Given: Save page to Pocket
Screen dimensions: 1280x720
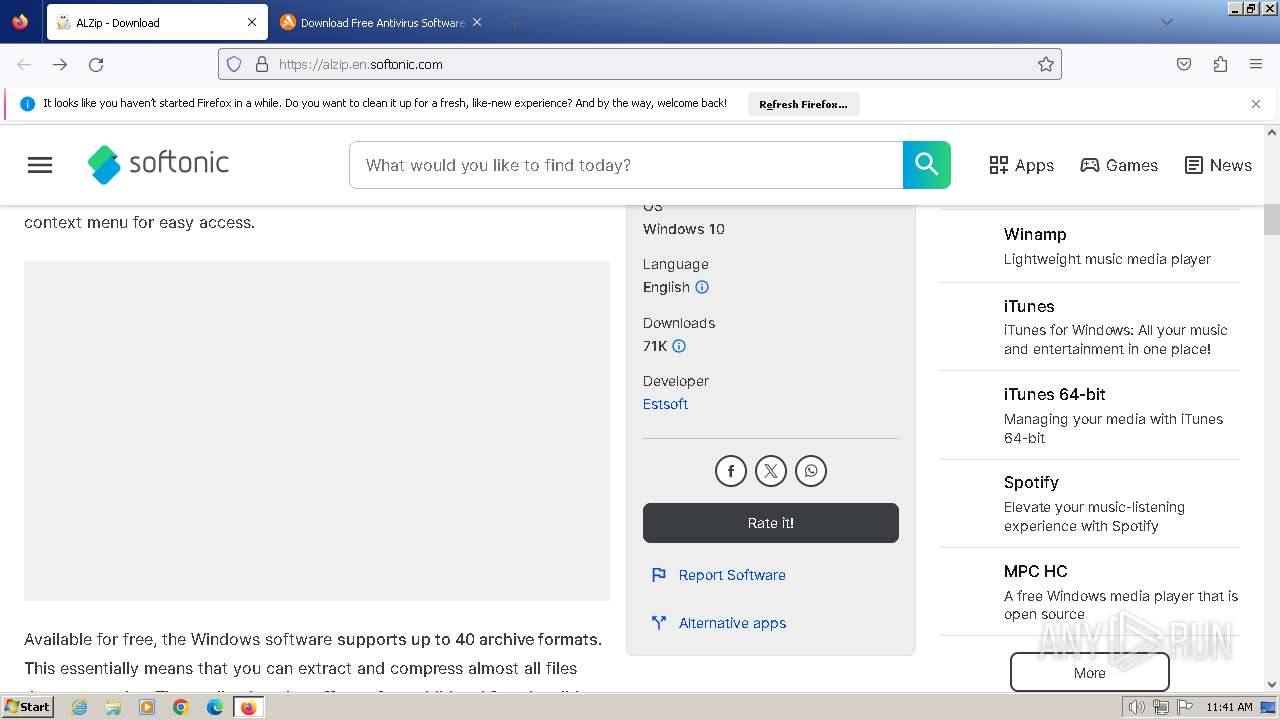Looking at the screenshot, I should [1184, 64].
